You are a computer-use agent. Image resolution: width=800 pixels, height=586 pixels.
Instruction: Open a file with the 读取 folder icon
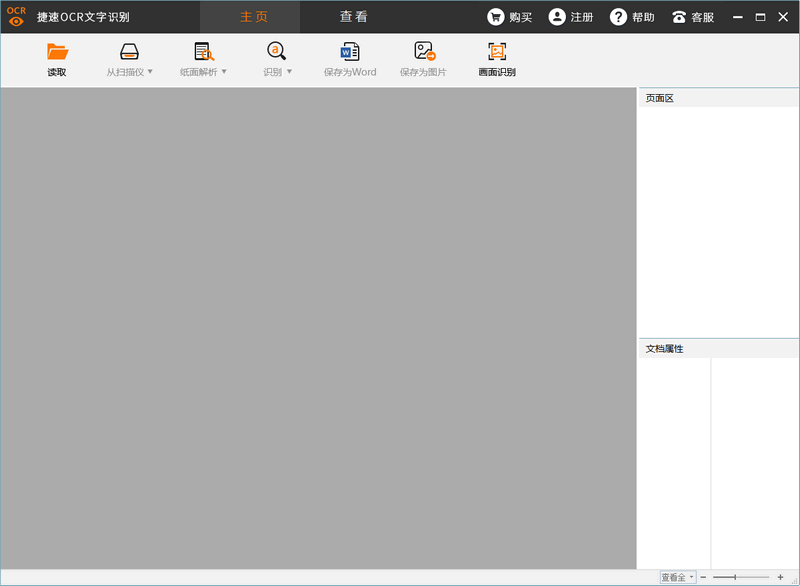[x=57, y=52]
